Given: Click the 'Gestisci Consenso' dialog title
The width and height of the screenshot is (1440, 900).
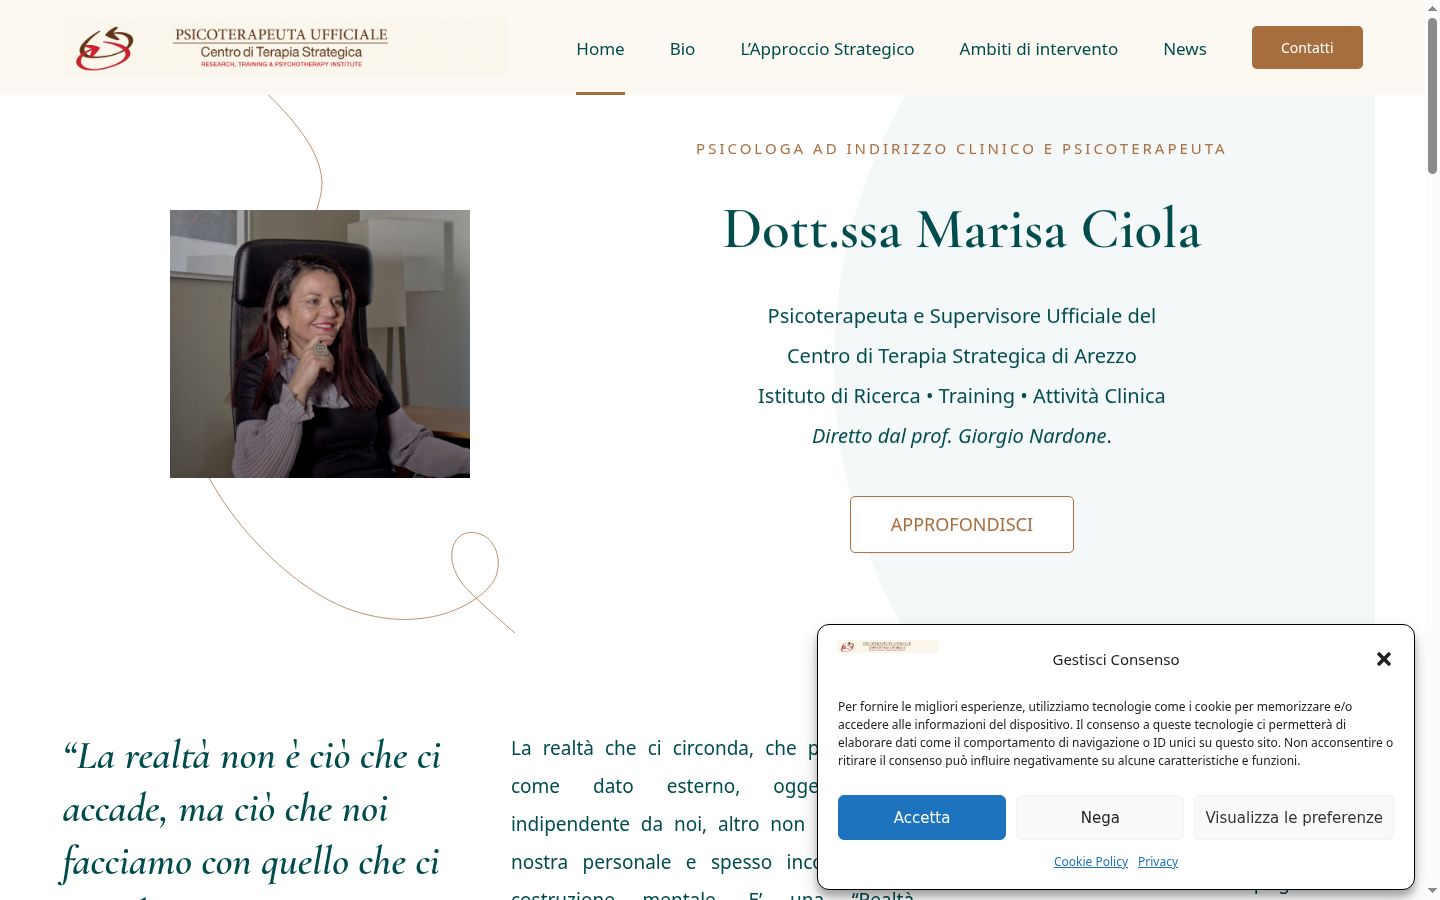Looking at the screenshot, I should pyautogui.click(x=1116, y=660).
